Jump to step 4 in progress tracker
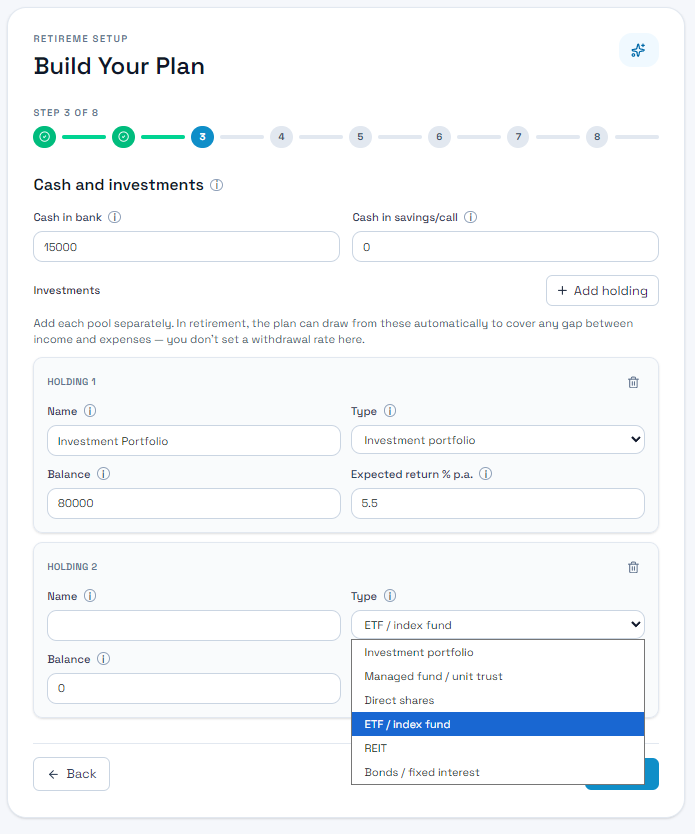 [281, 137]
